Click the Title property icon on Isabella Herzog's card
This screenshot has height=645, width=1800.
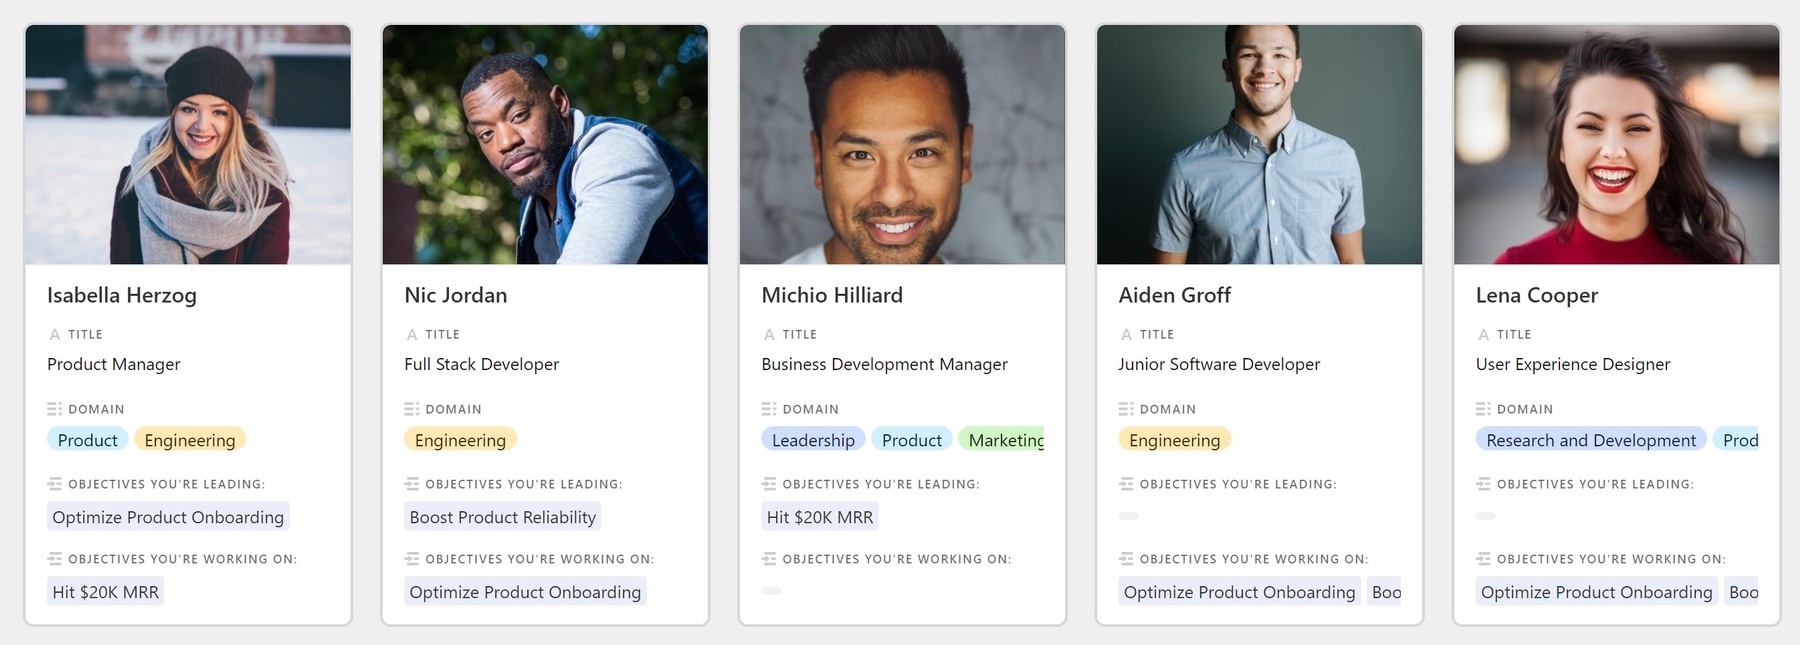pyautogui.click(x=55, y=335)
